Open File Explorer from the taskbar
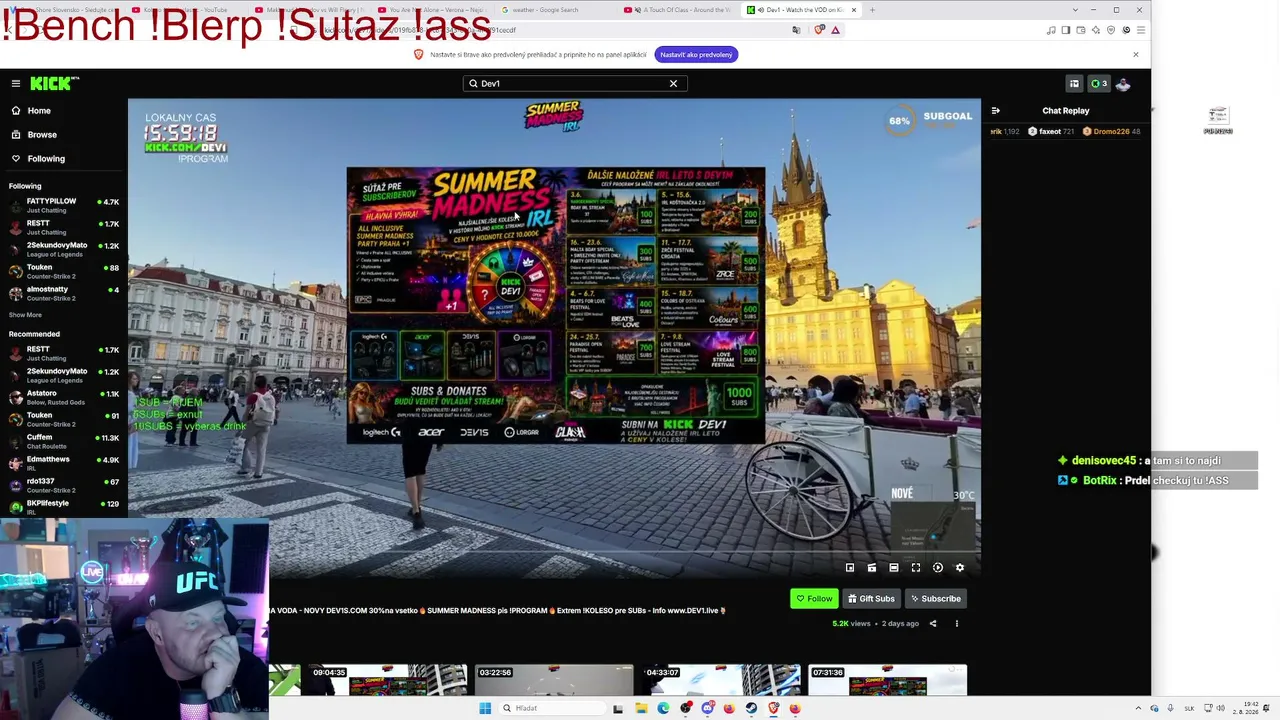 [x=641, y=708]
